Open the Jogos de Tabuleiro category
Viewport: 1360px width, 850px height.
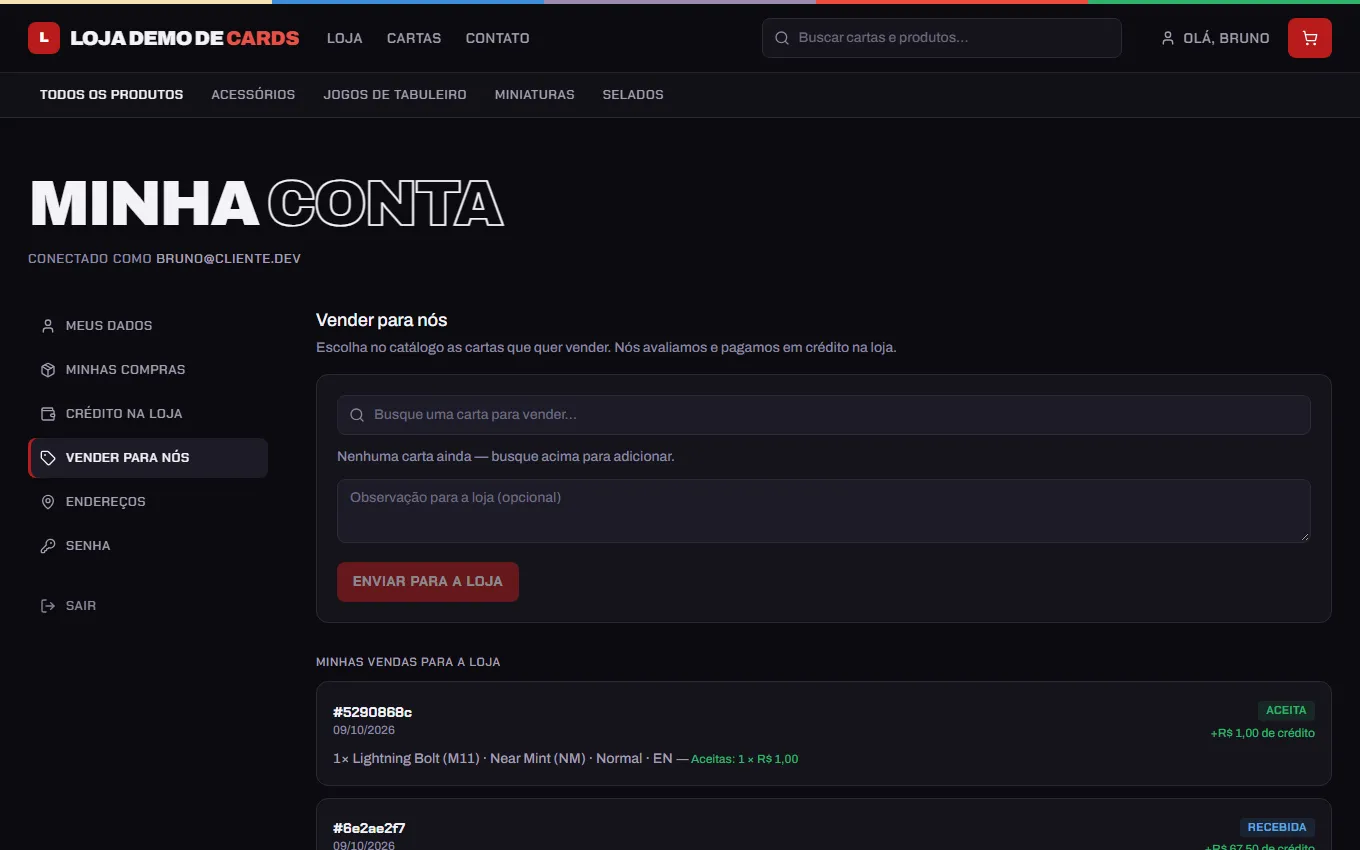click(x=395, y=95)
